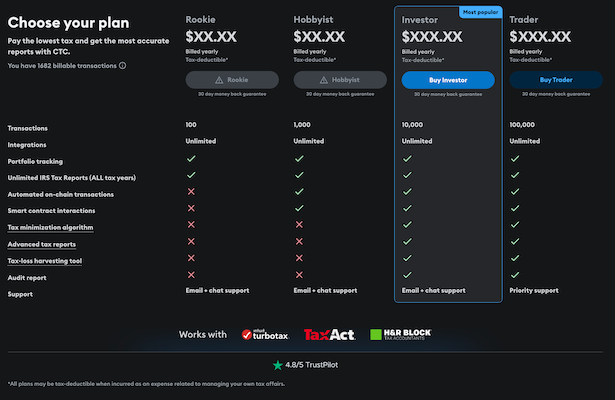This screenshot has height=400, width=615.
Task: Click Investor 10,000 transactions value
Action: pyautogui.click(x=412, y=125)
